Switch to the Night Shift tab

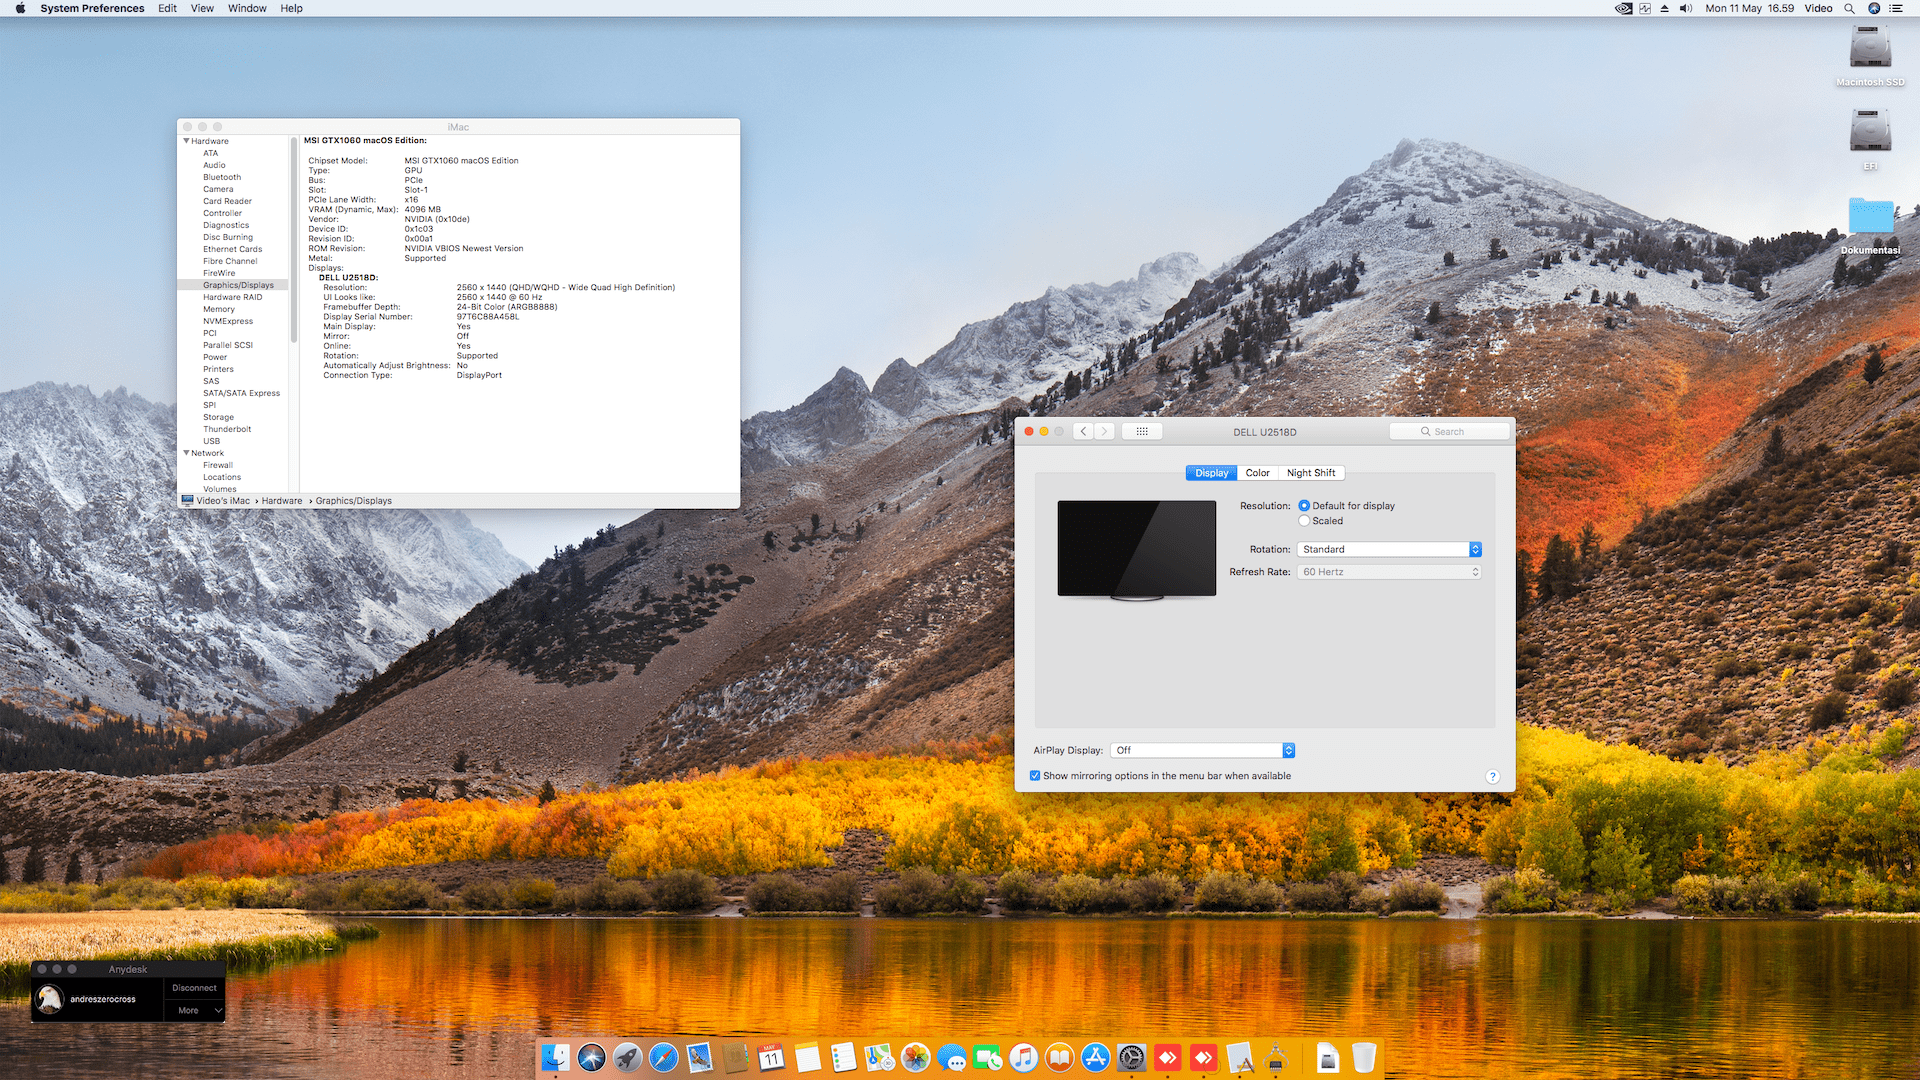1310,473
